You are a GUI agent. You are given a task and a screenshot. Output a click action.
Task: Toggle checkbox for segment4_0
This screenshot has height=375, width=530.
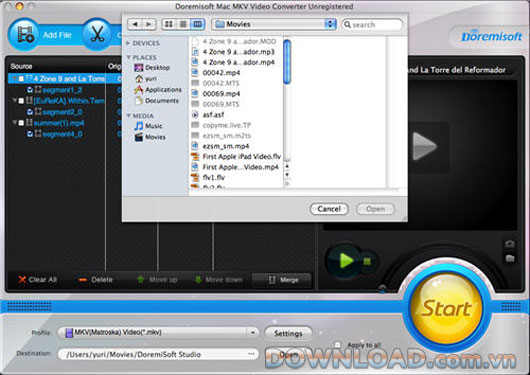point(30,134)
